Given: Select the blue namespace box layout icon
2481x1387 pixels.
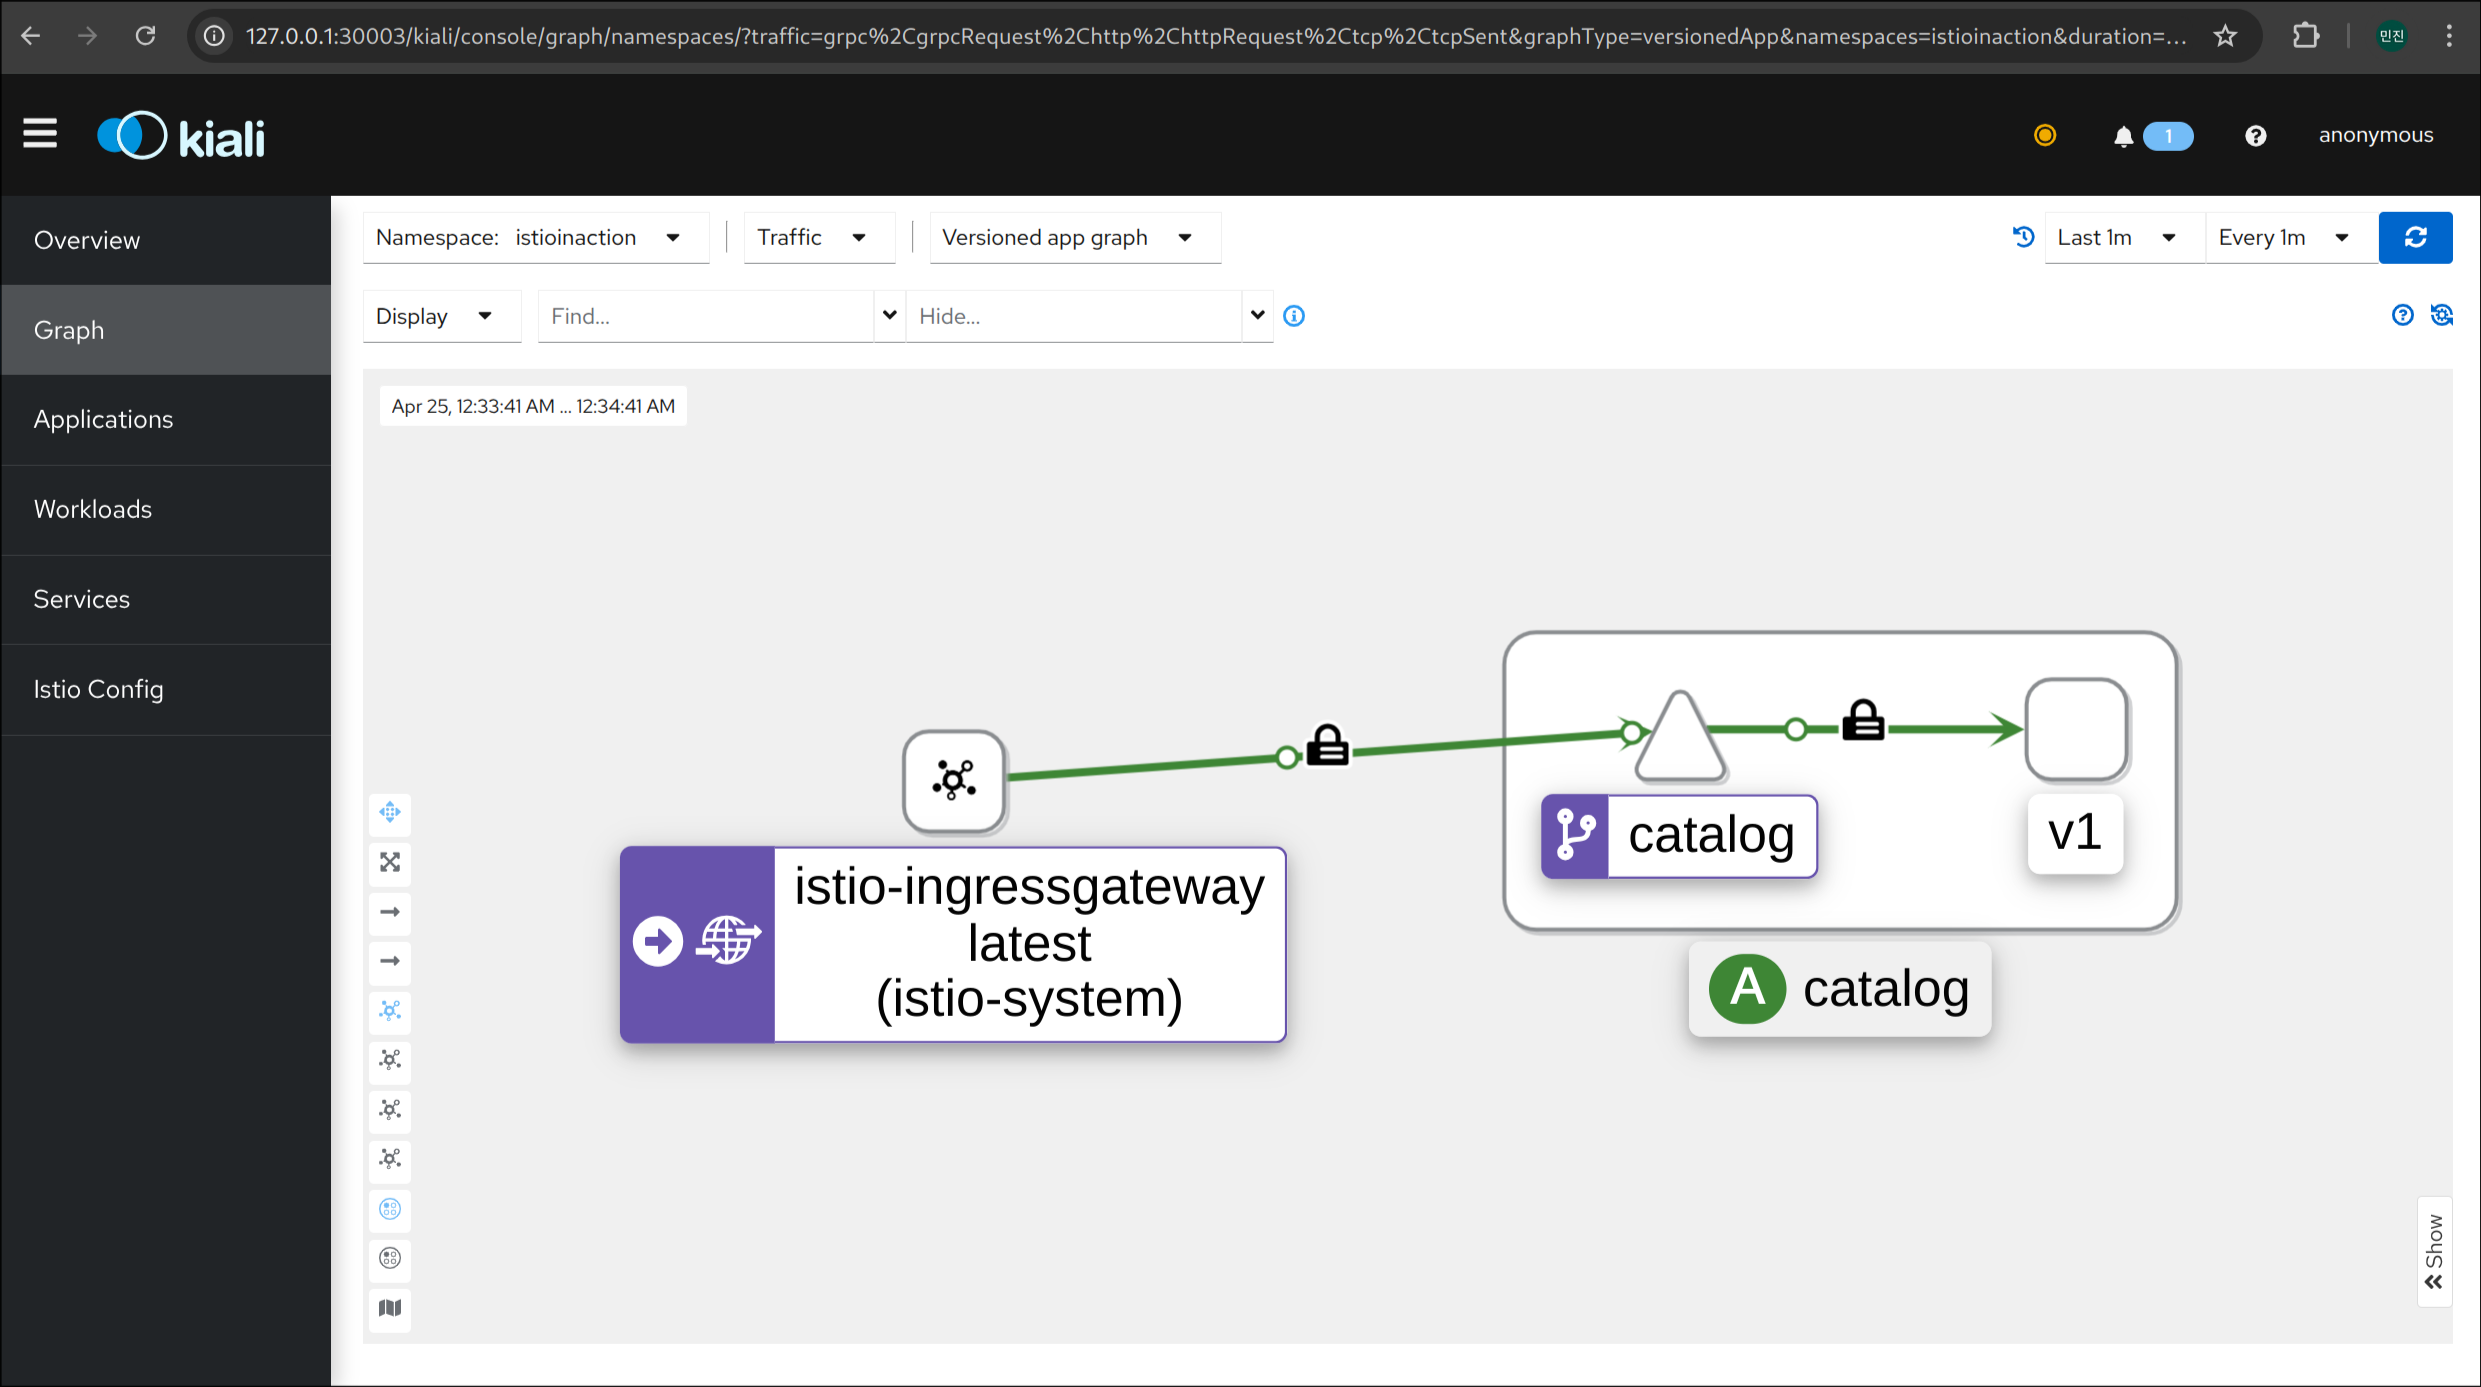Looking at the screenshot, I should [x=390, y=1209].
